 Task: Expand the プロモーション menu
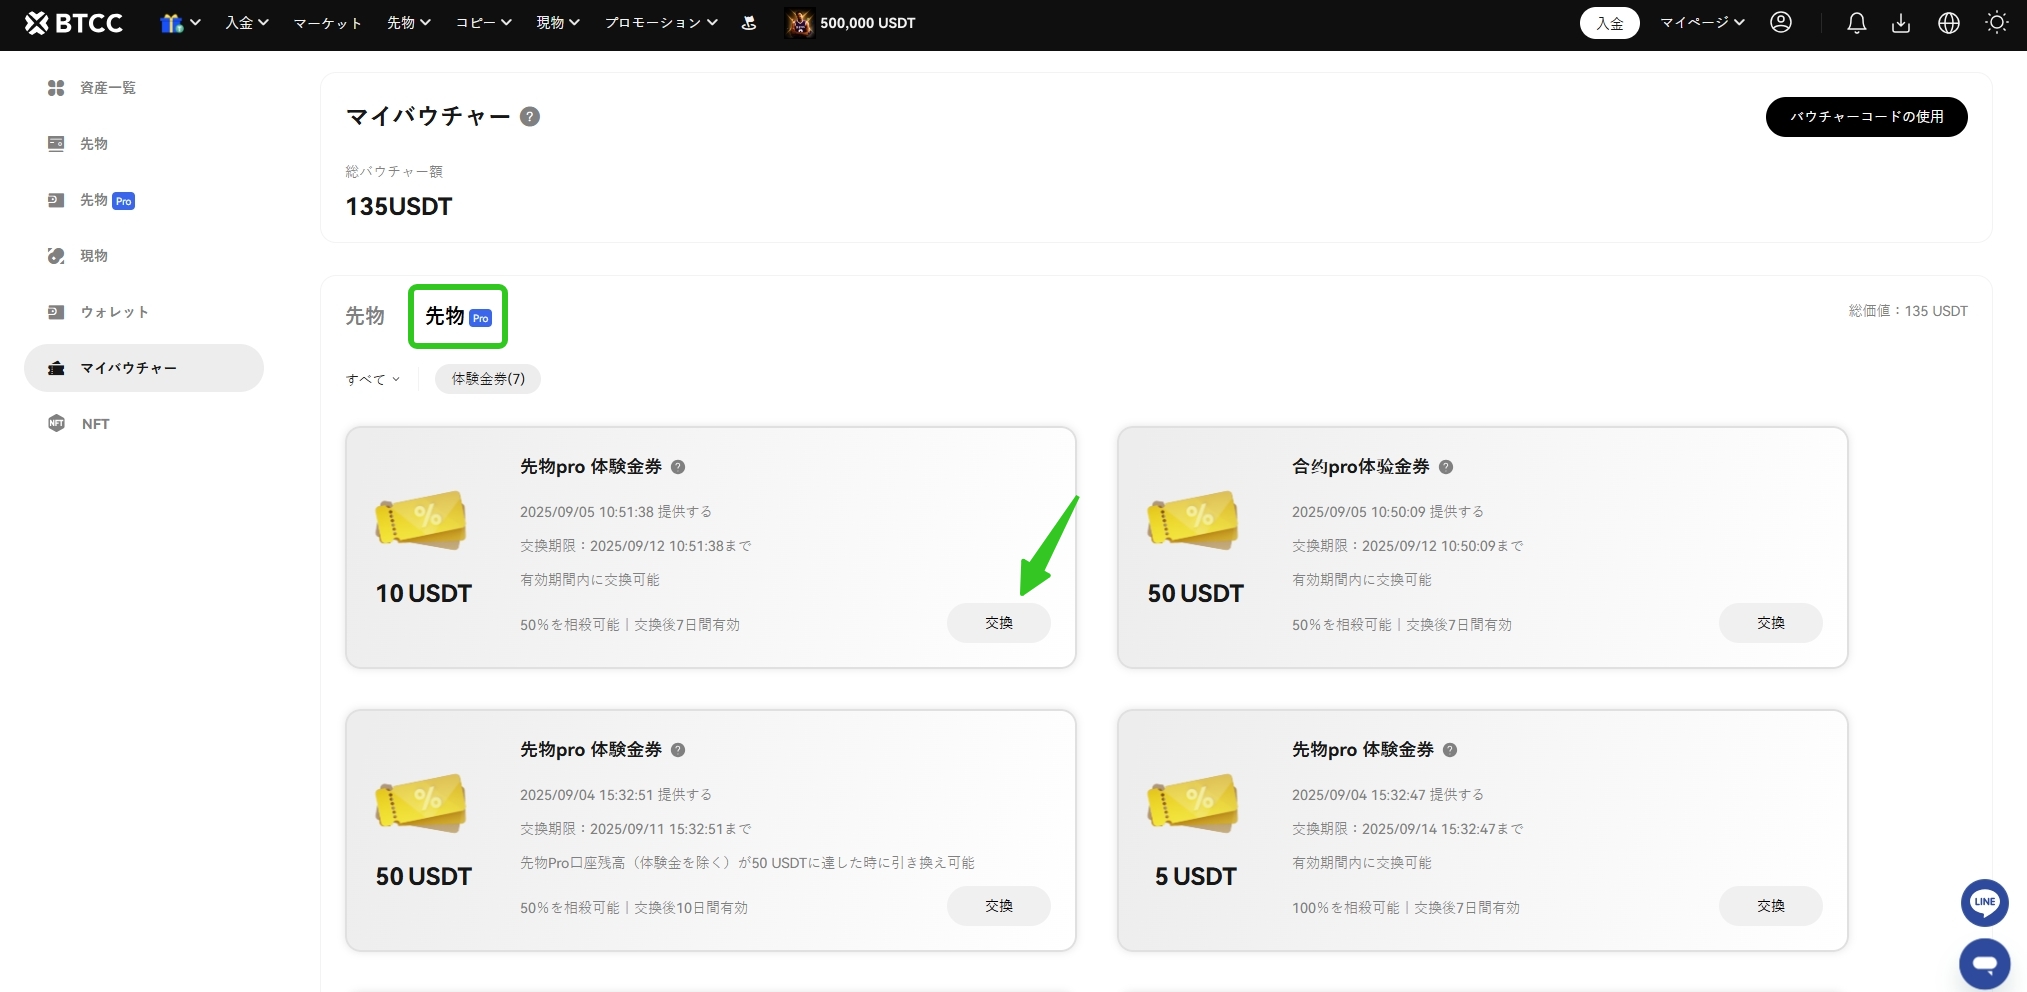(x=660, y=23)
